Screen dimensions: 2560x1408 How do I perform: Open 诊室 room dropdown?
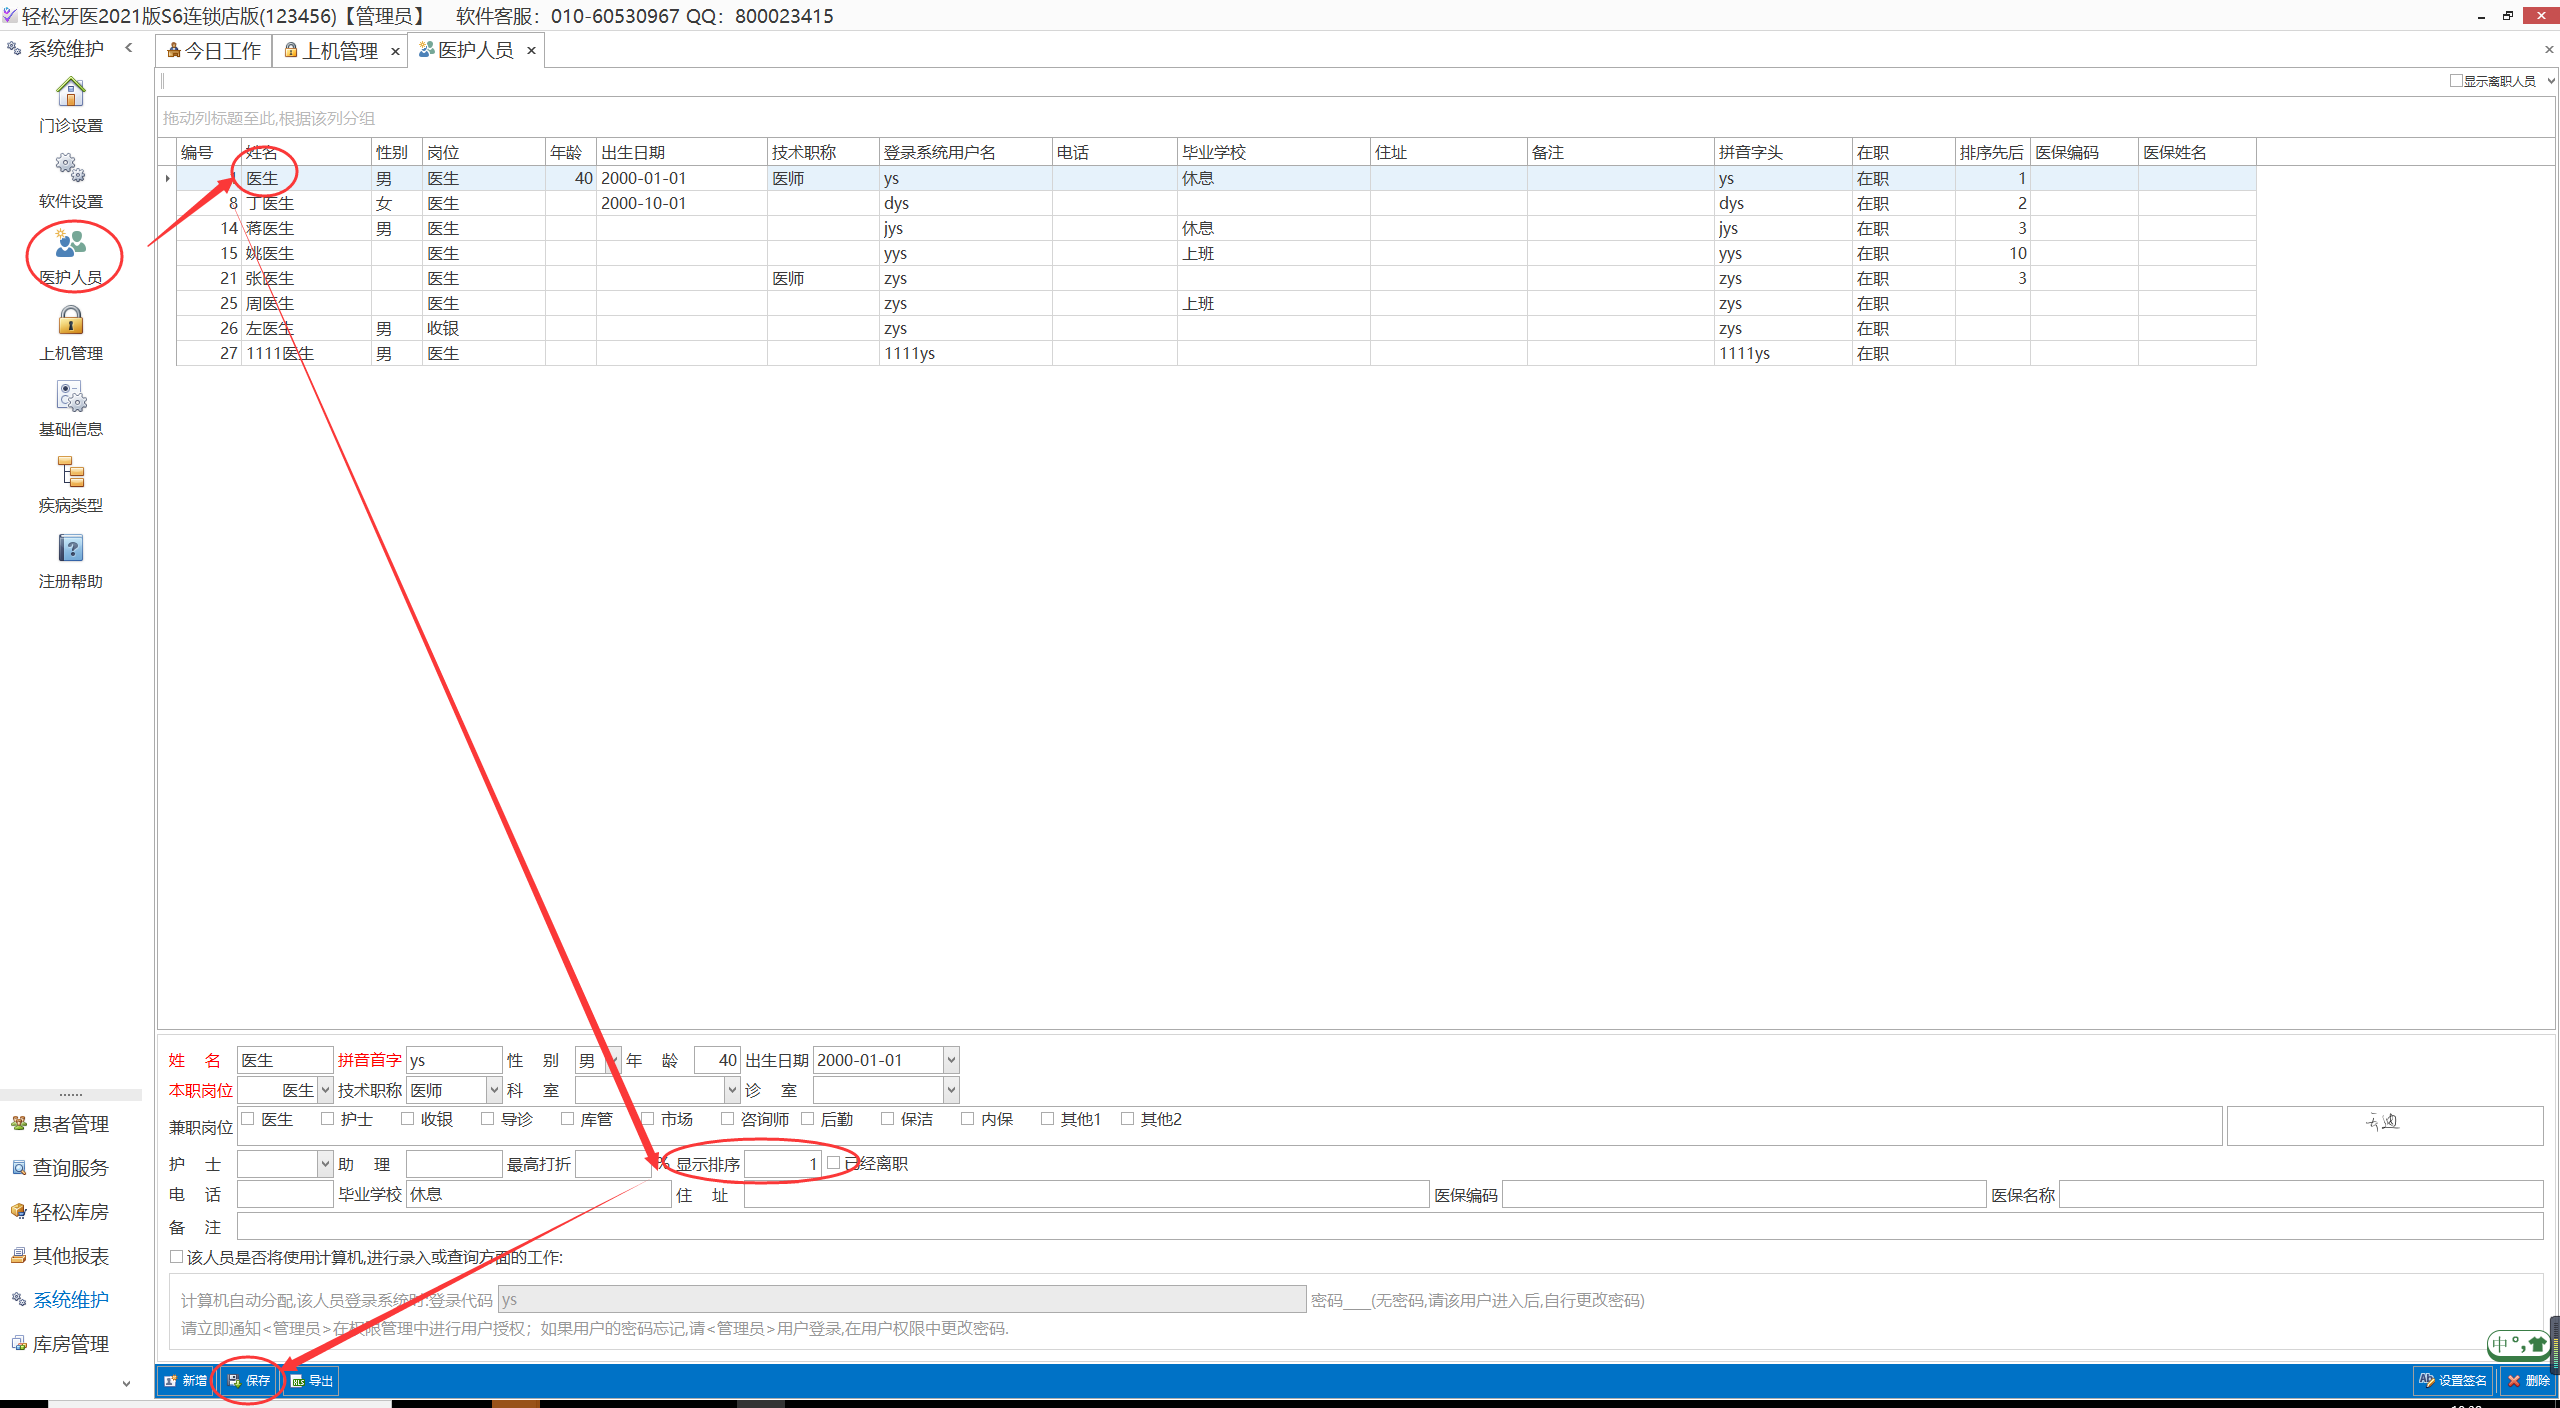(x=951, y=1090)
